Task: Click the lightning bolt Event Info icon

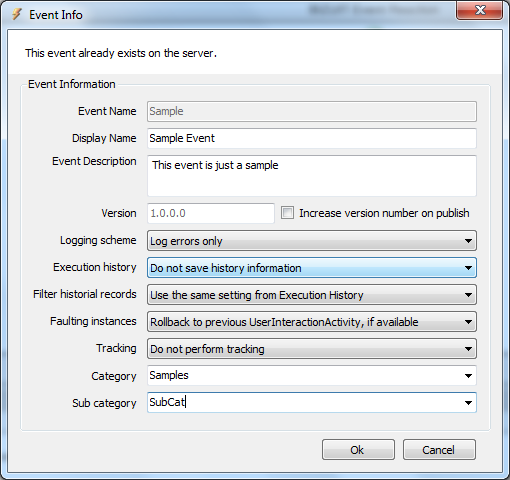Action: click(17, 14)
